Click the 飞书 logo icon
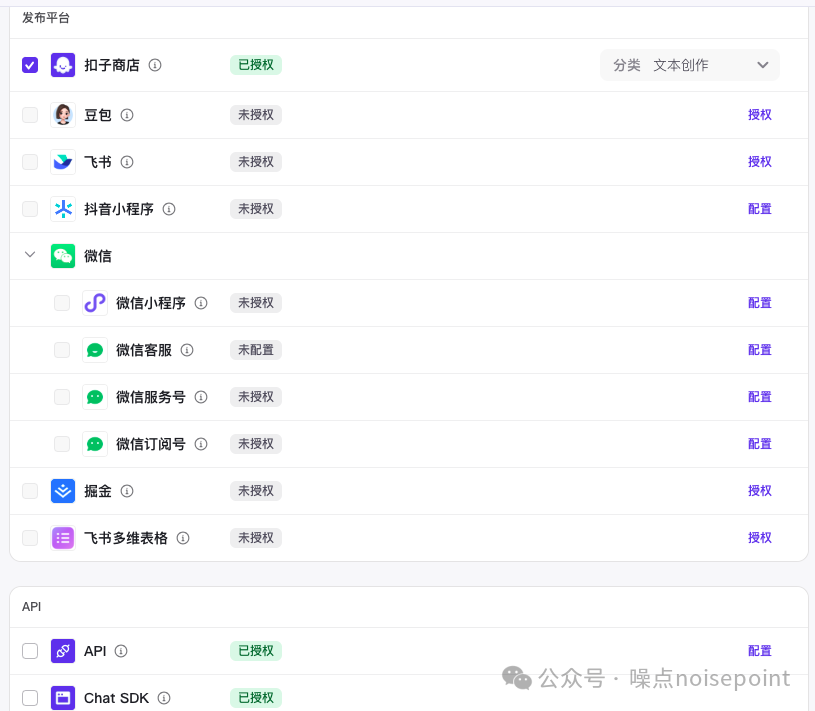The image size is (815, 711). [x=63, y=162]
